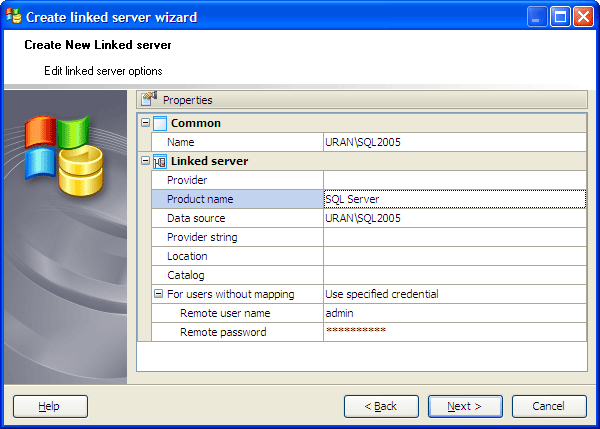
Task: Maximize the wizard window
Action: [x=560, y=17]
